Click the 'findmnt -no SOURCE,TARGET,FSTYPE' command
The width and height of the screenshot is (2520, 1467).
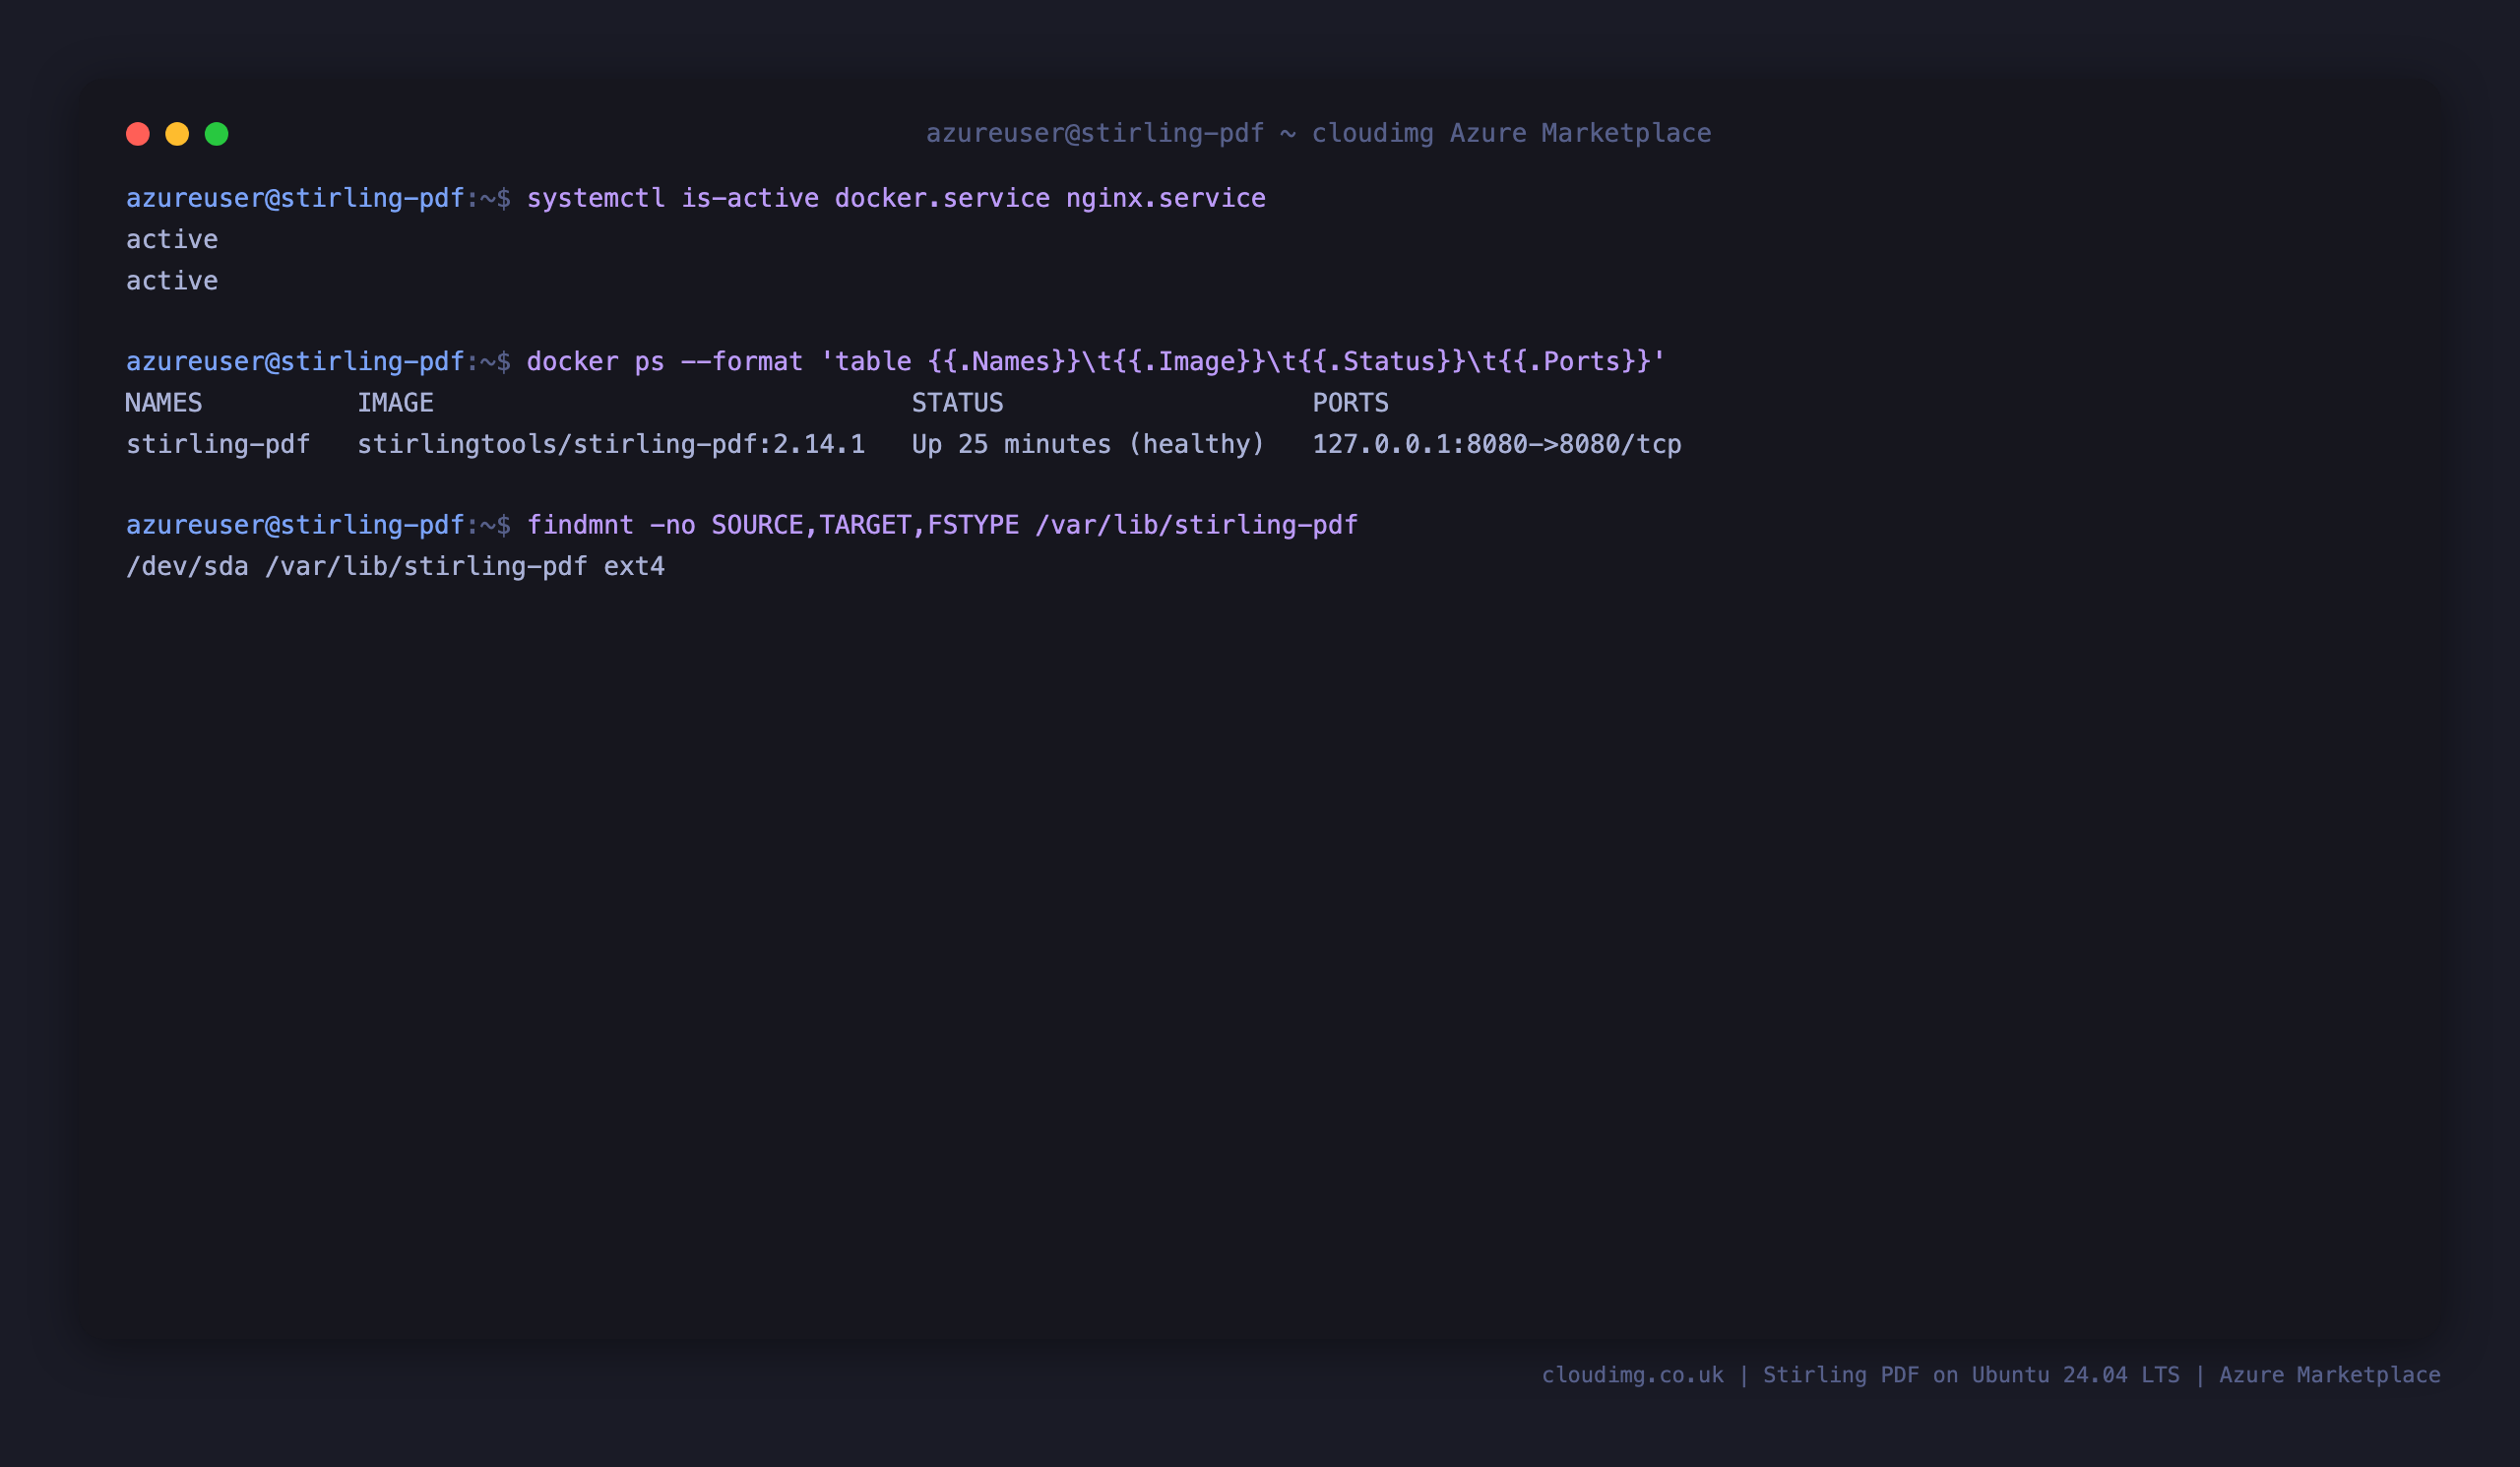point(942,525)
